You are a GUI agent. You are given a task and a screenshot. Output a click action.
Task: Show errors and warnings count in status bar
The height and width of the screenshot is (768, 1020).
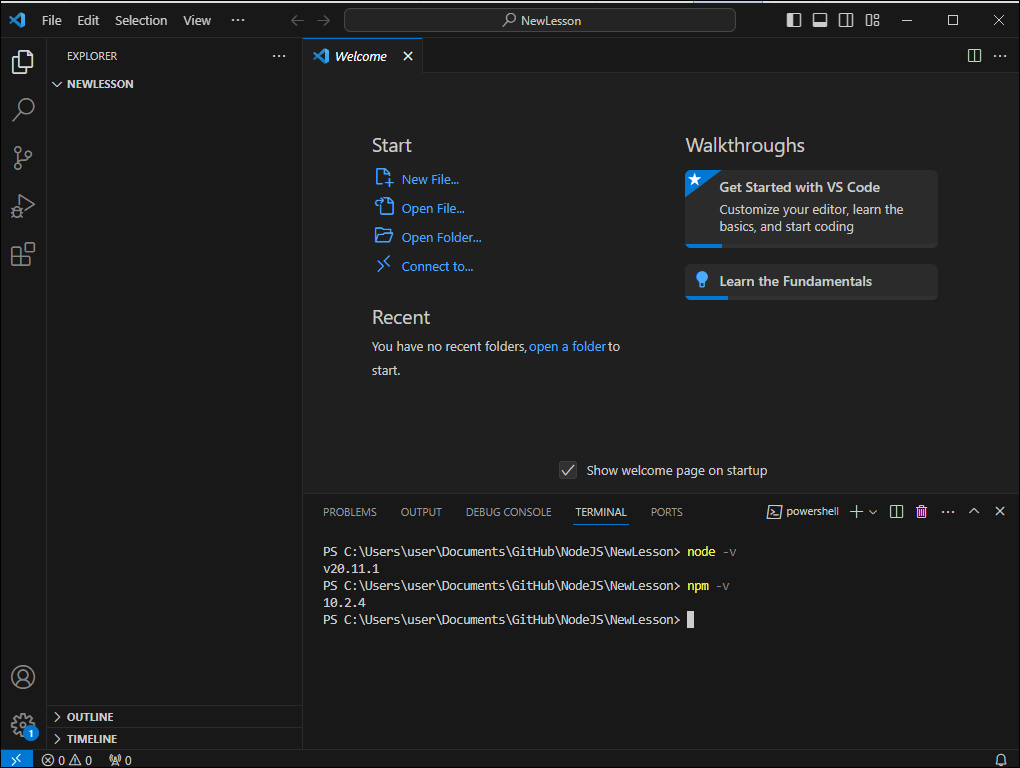(x=67, y=760)
